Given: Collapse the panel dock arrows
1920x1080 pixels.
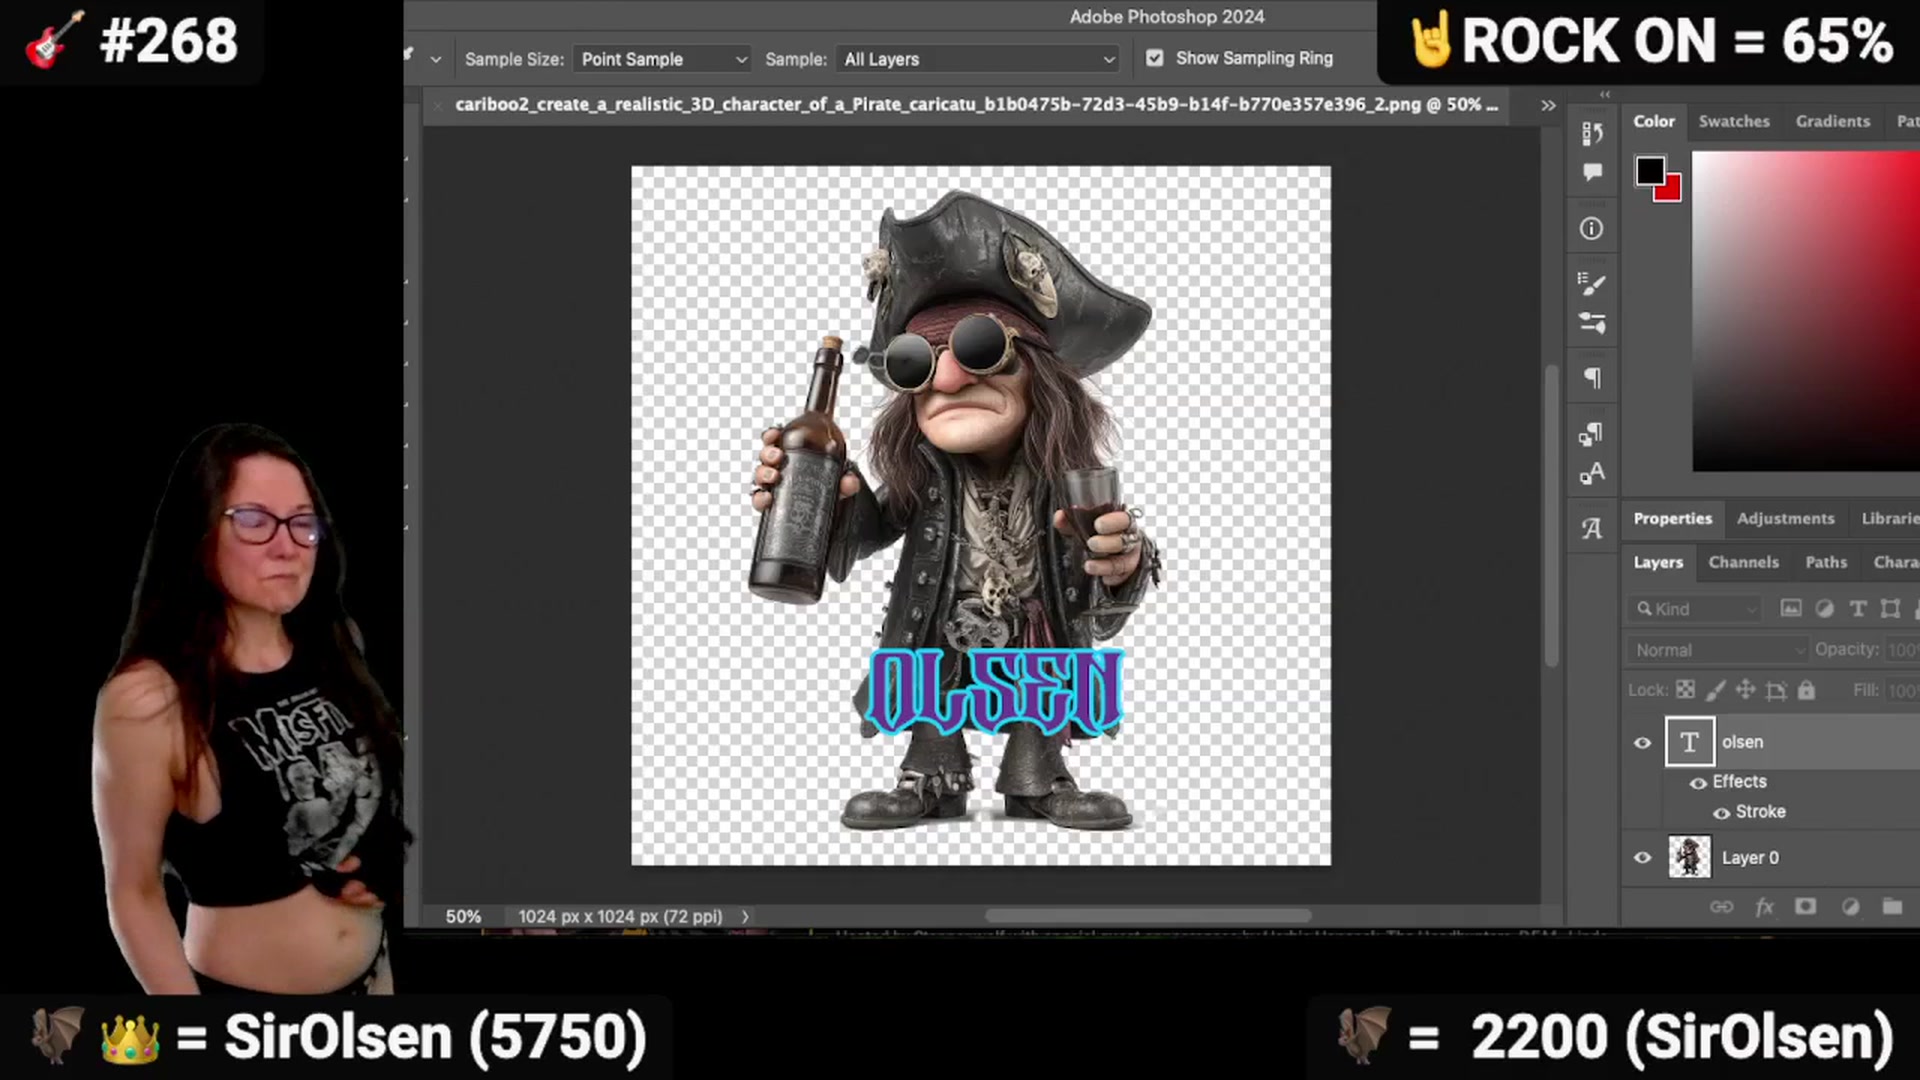Looking at the screenshot, I should point(1605,94).
